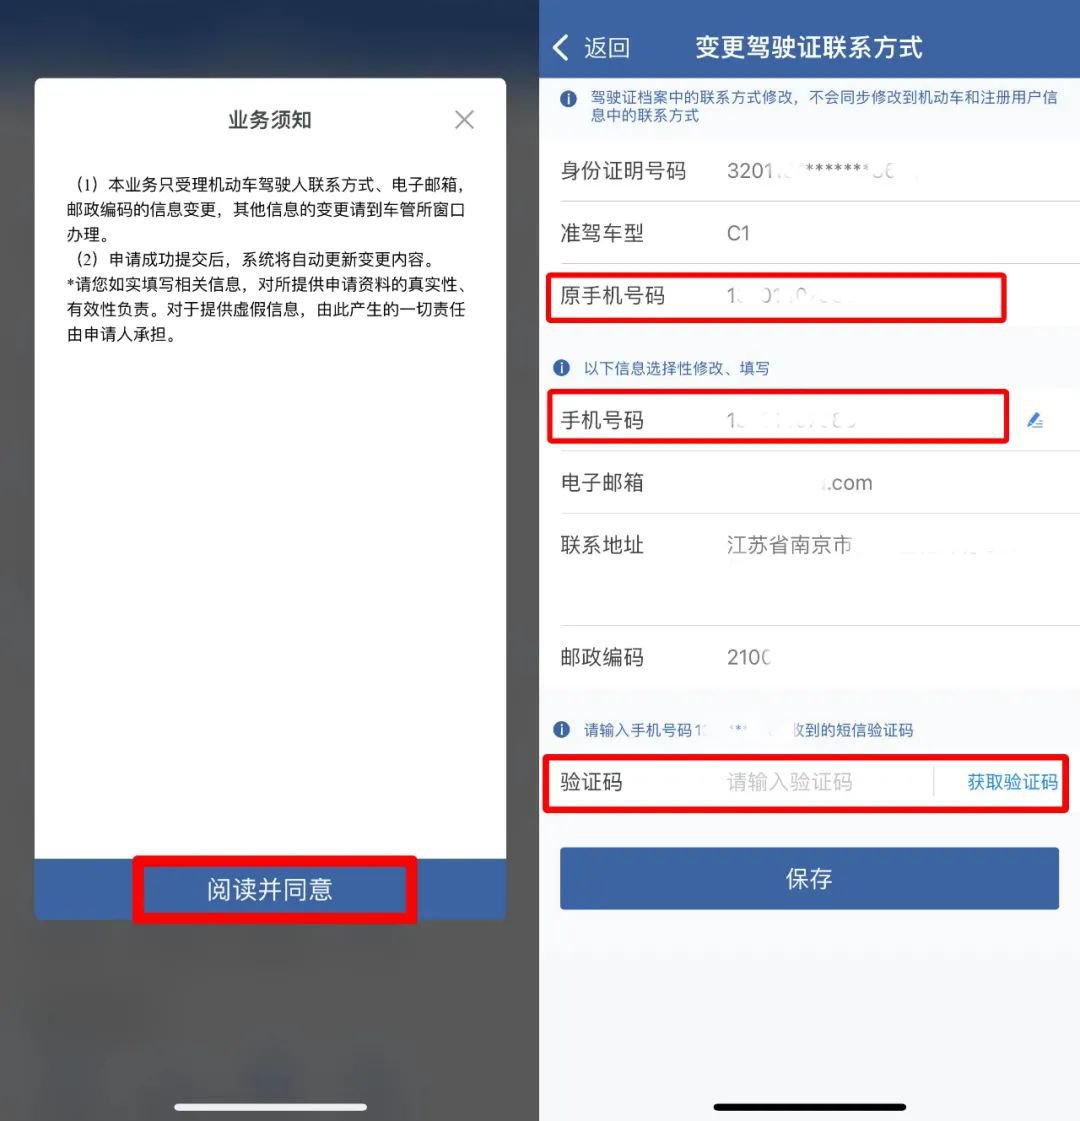Close the 业务须知 dialog with the X icon
The height and width of the screenshot is (1121, 1080).
click(465, 119)
